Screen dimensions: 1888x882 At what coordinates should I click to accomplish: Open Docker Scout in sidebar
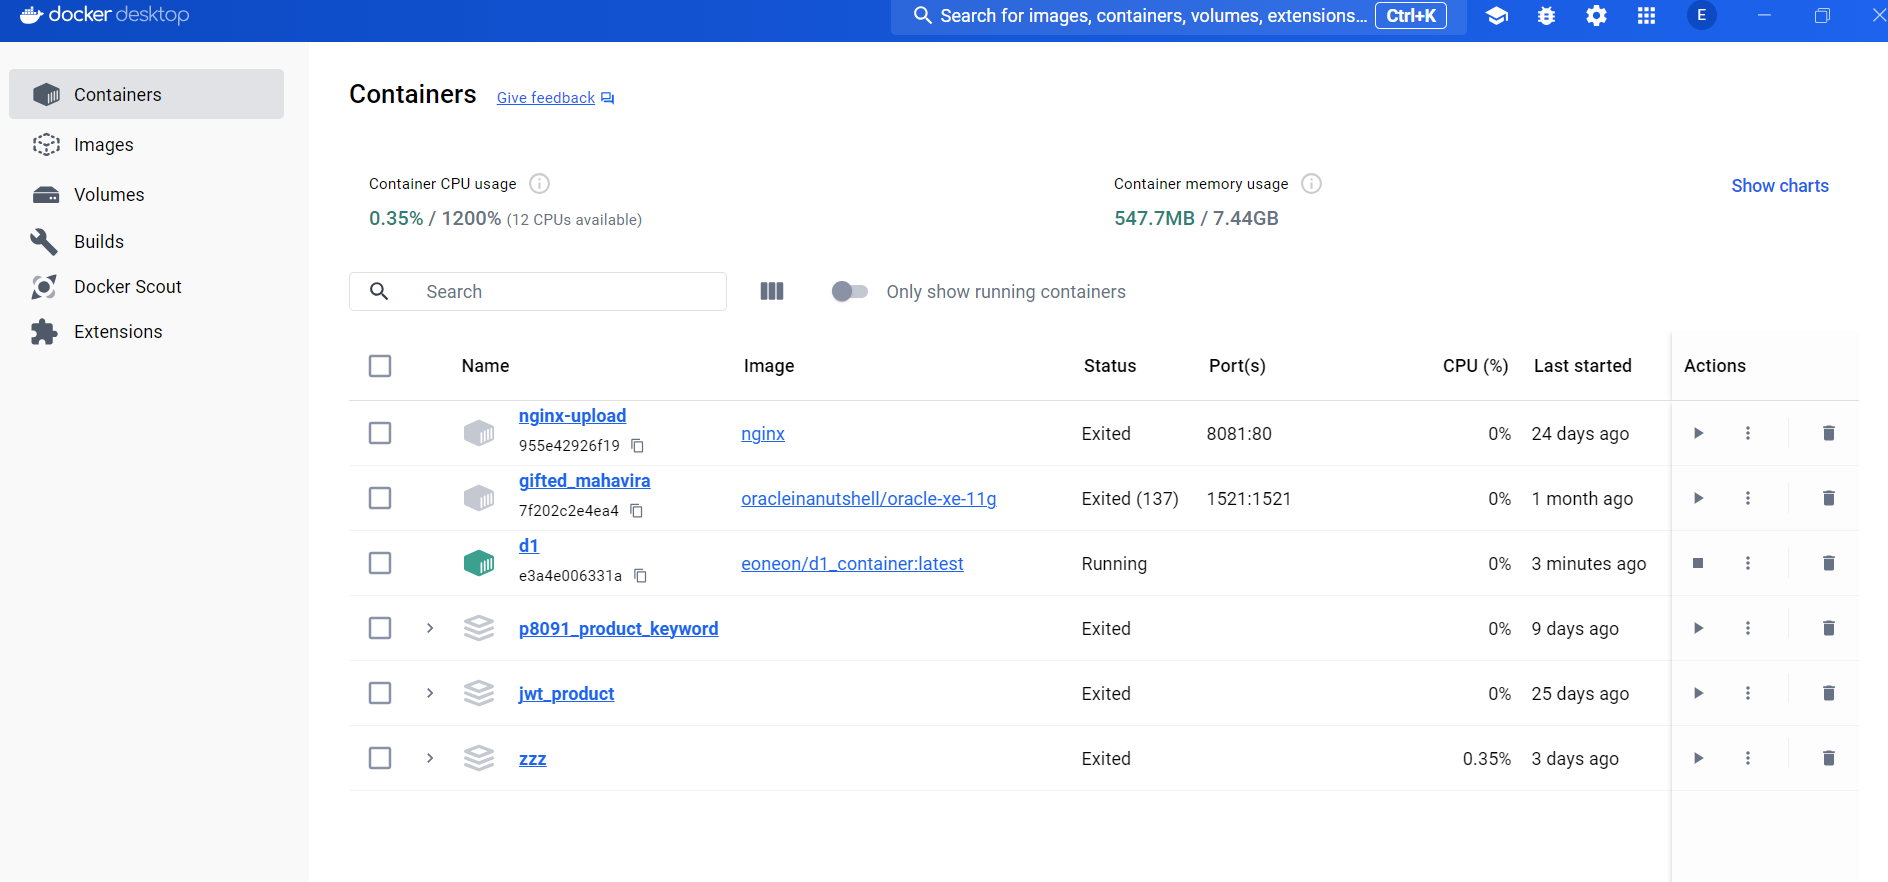pos(146,287)
